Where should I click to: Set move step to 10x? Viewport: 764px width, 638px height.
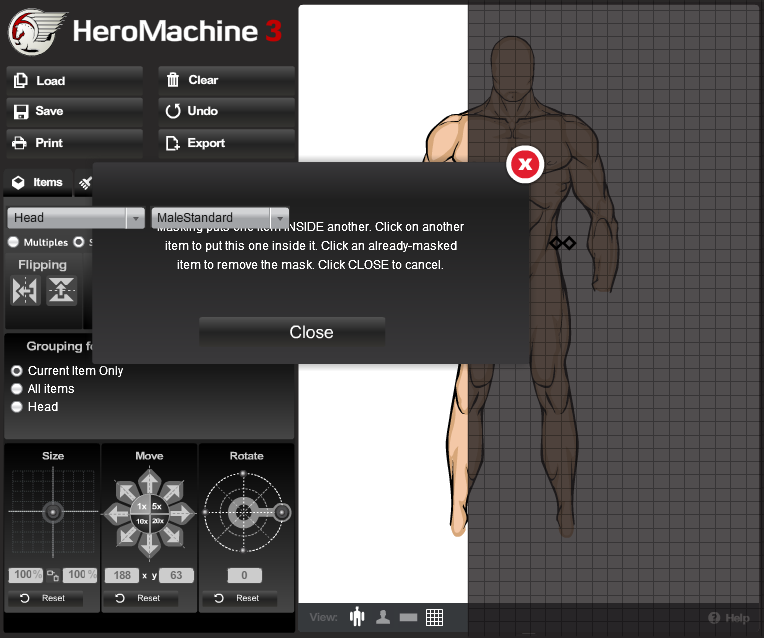coord(141,521)
